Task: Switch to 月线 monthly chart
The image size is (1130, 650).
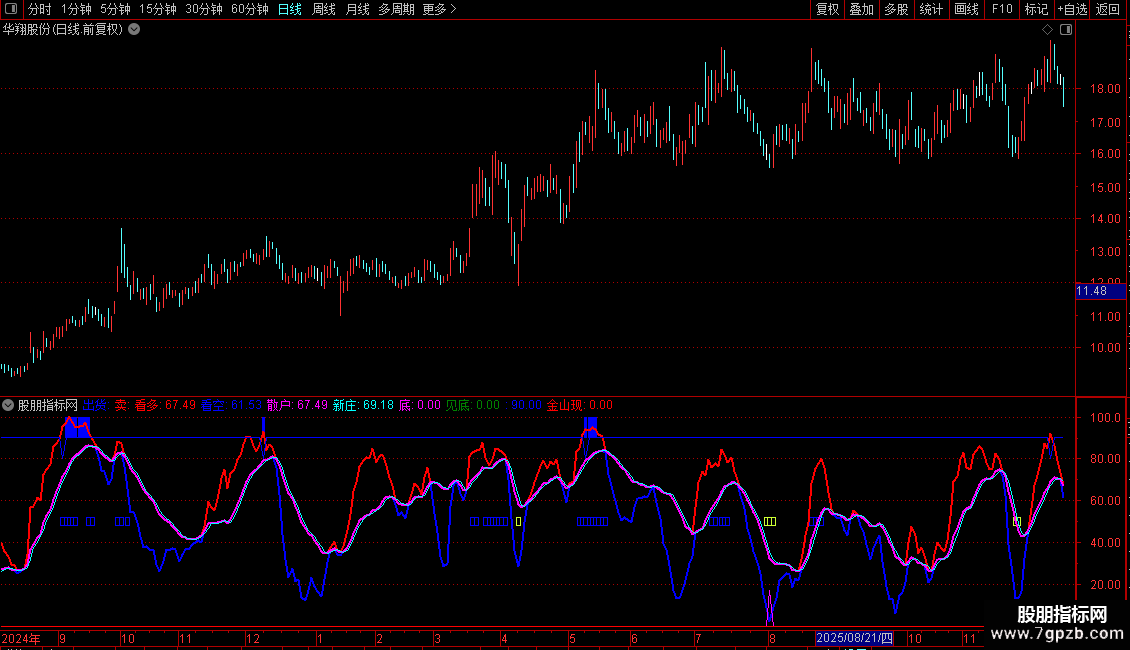Action: [x=357, y=9]
